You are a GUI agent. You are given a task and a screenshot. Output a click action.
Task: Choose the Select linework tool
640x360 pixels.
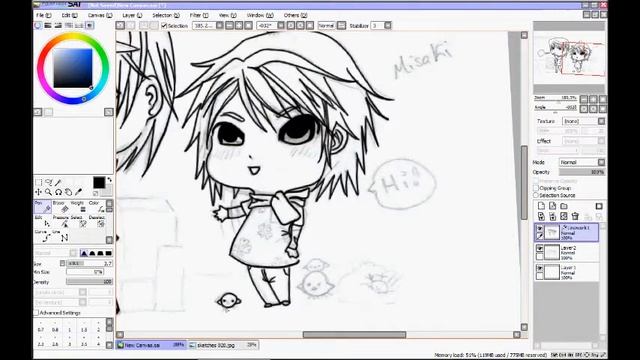tap(78, 222)
